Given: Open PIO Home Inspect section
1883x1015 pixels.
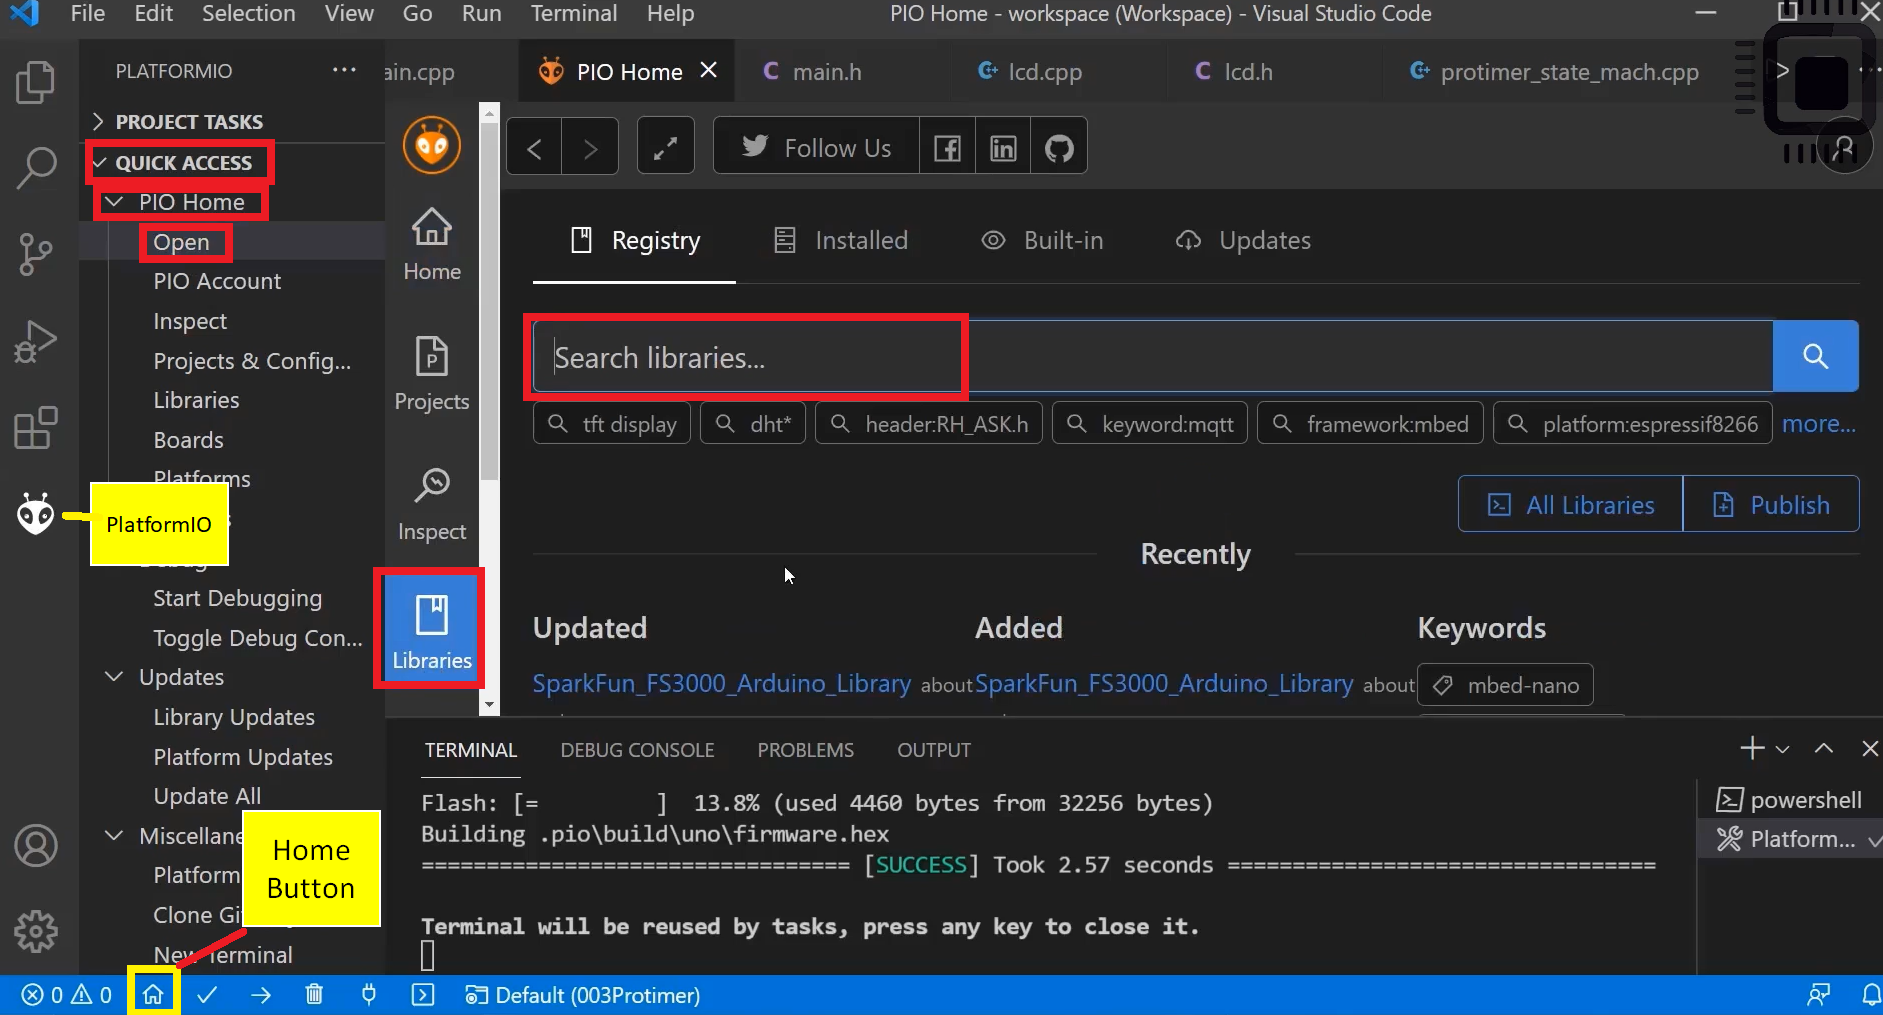Looking at the screenshot, I should coord(432,505).
